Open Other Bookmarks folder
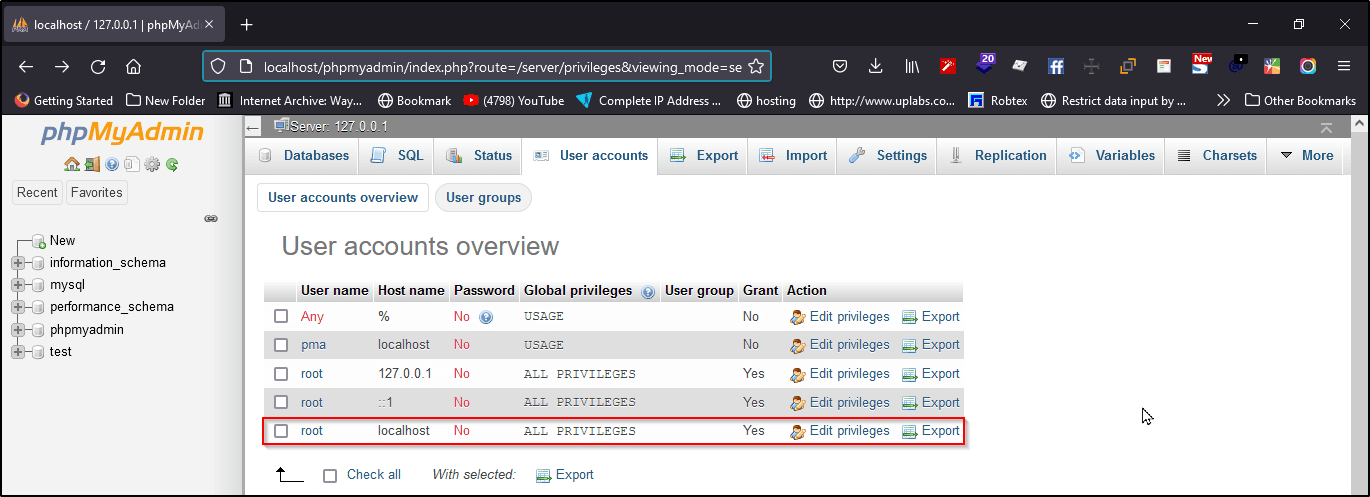The width and height of the screenshot is (1370, 497). (1300, 100)
